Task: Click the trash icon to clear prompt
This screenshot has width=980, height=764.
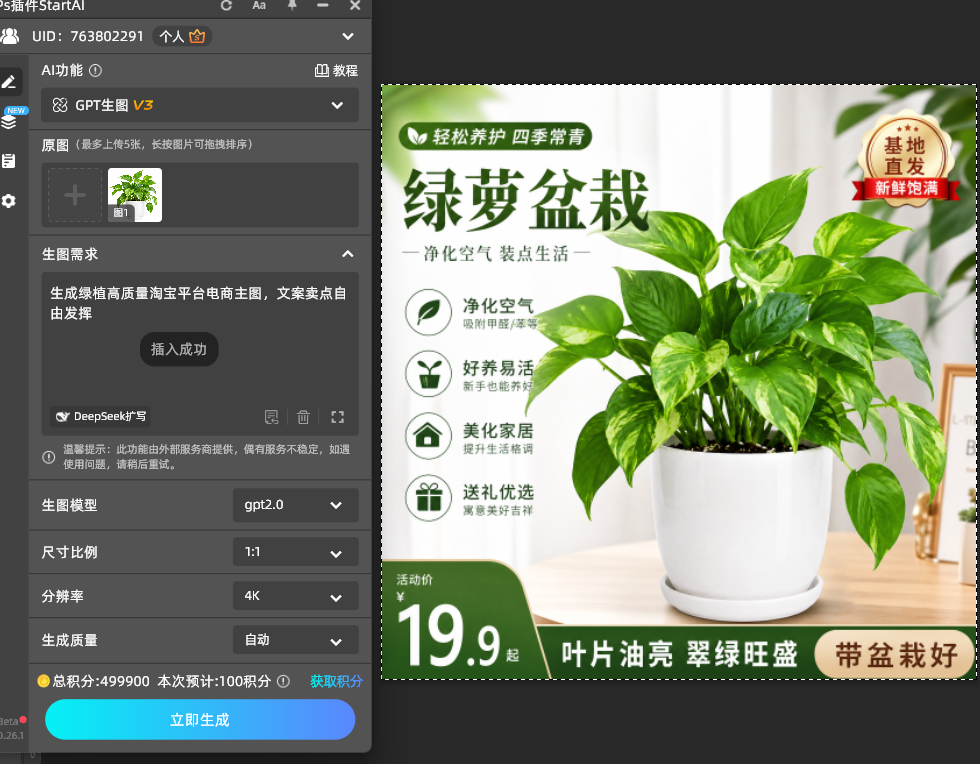Action: (303, 417)
